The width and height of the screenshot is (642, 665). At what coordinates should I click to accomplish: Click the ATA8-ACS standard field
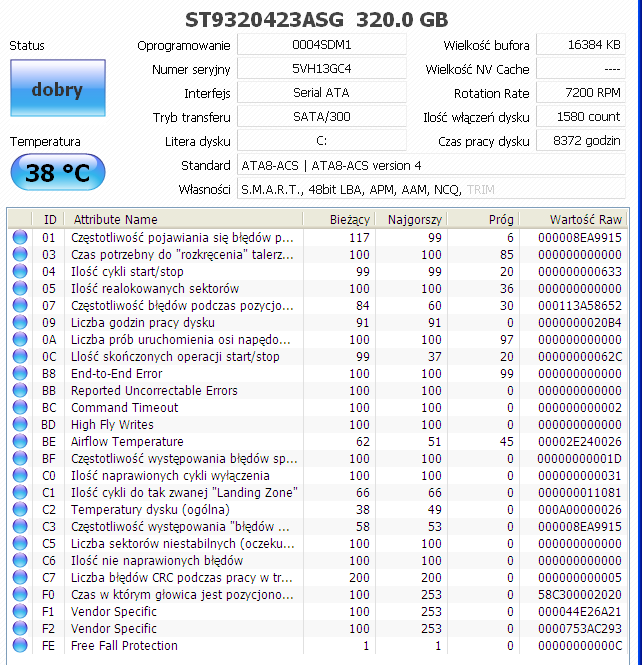[x=431, y=165]
